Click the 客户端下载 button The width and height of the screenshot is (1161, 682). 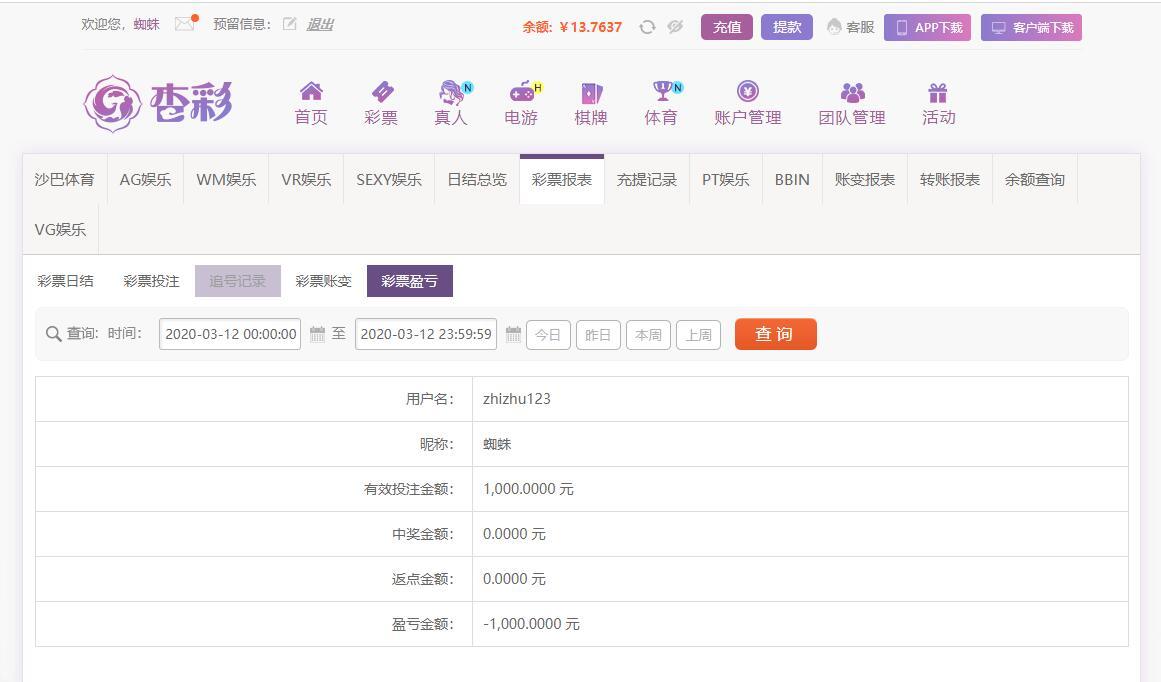click(1031, 27)
